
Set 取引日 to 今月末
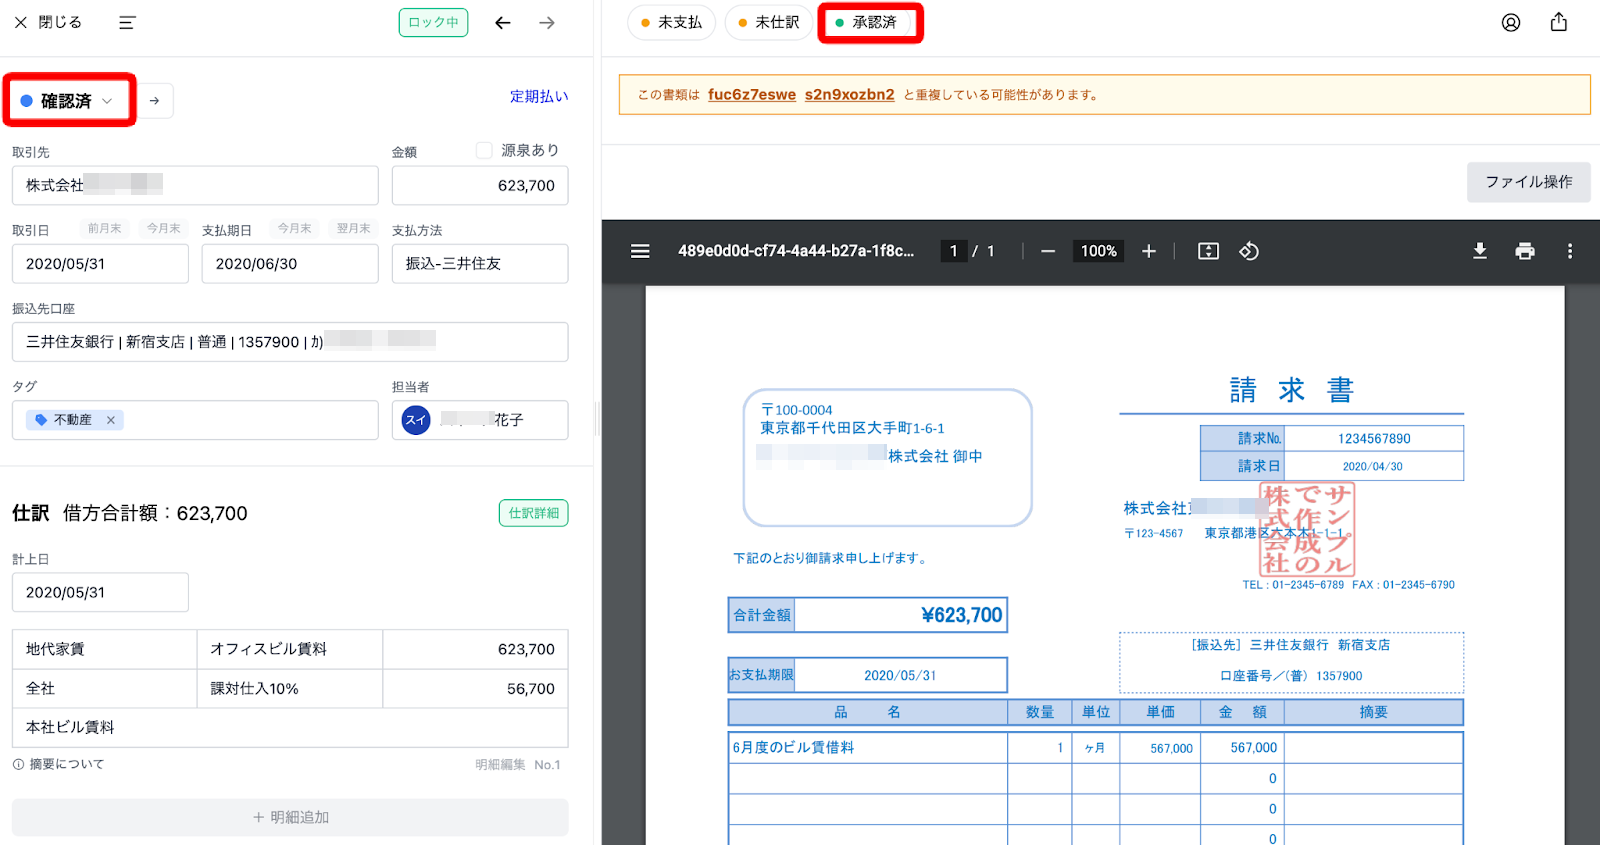[x=164, y=228]
